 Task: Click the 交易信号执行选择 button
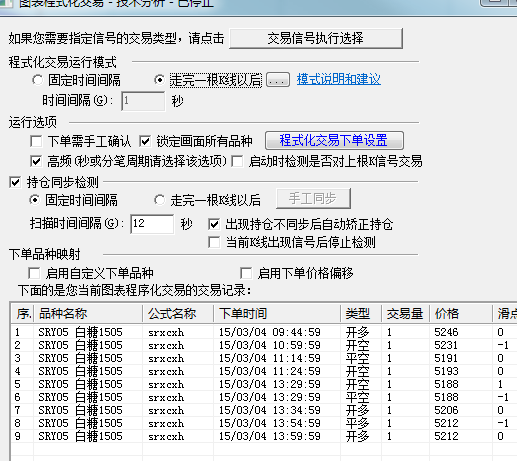(316, 38)
